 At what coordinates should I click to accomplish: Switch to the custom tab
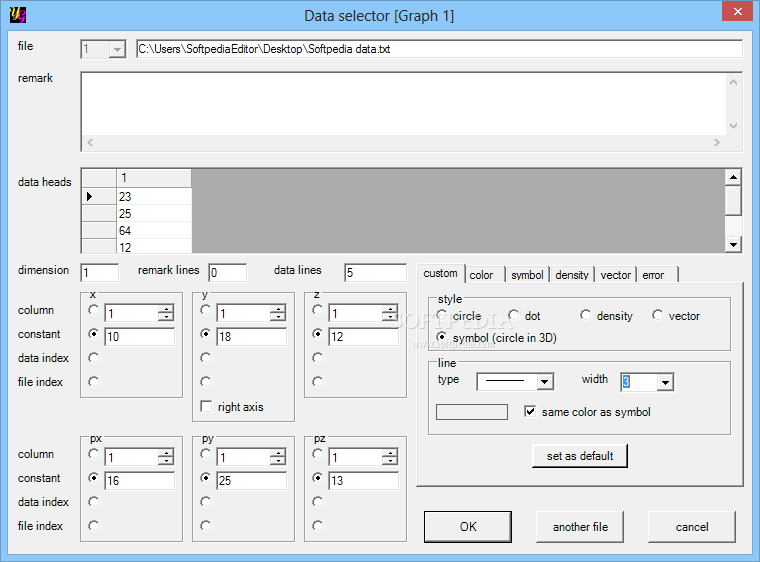(x=441, y=273)
